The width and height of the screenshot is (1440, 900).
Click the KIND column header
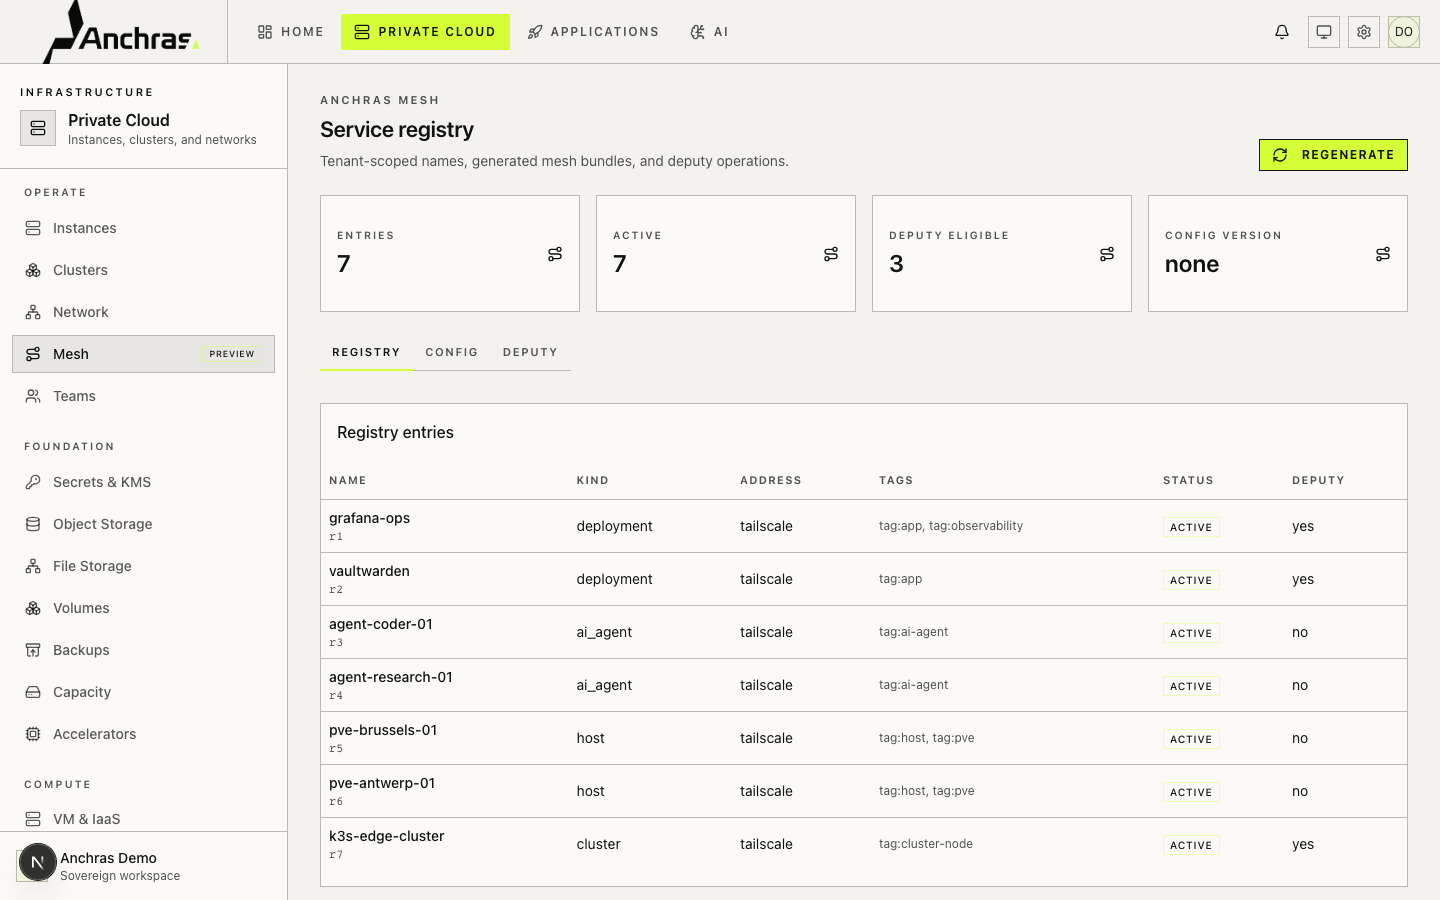tap(593, 480)
